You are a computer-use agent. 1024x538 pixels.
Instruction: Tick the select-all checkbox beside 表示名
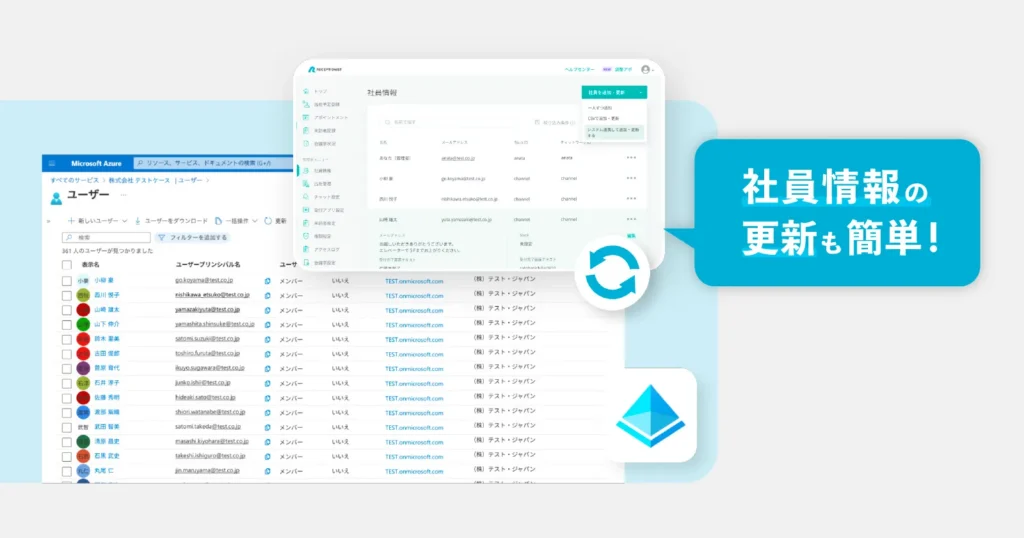[67, 265]
